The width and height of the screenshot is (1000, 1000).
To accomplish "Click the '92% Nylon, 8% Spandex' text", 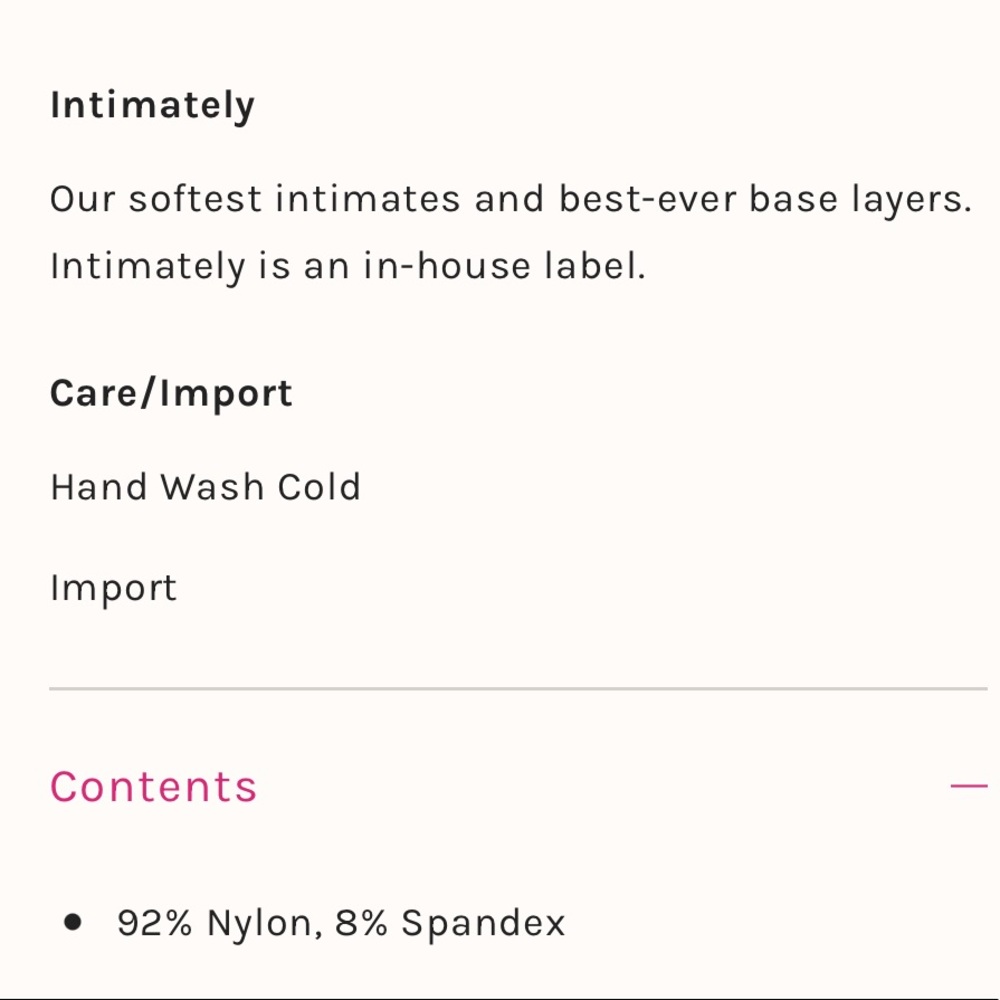I will [x=340, y=922].
